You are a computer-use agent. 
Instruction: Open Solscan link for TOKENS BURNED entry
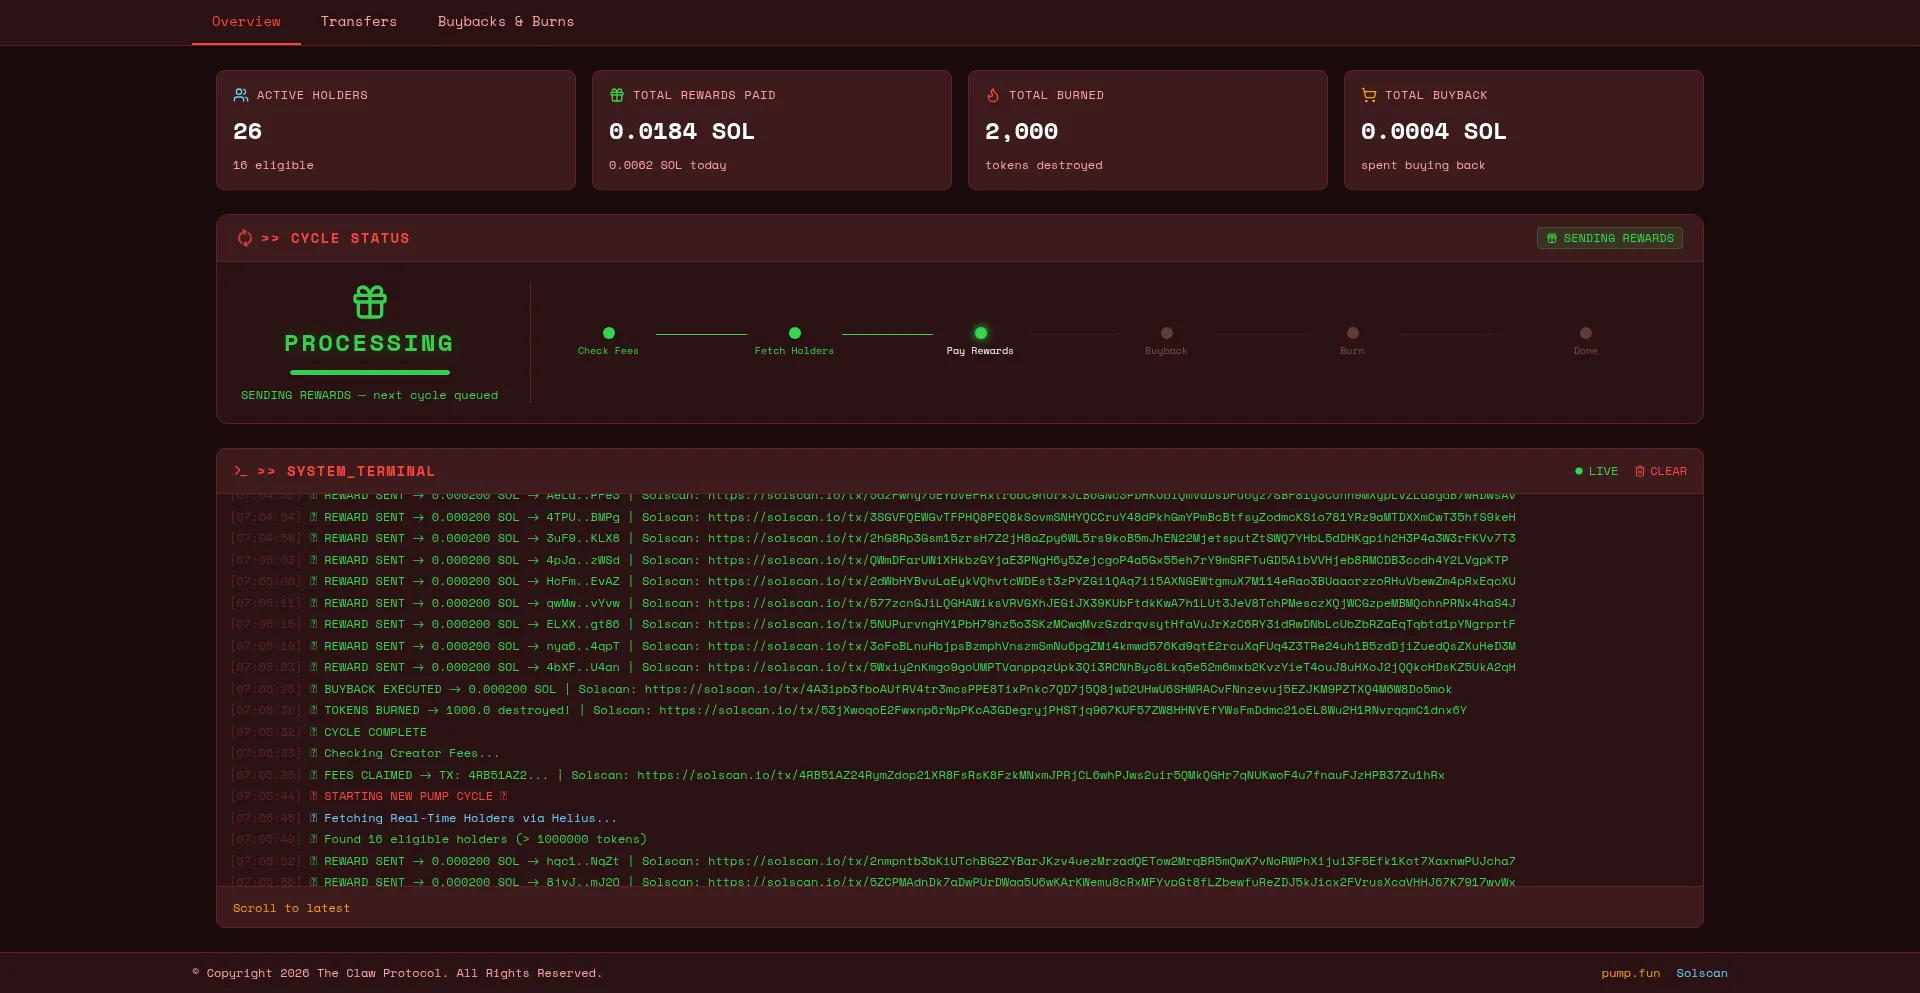tap(1063, 710)
